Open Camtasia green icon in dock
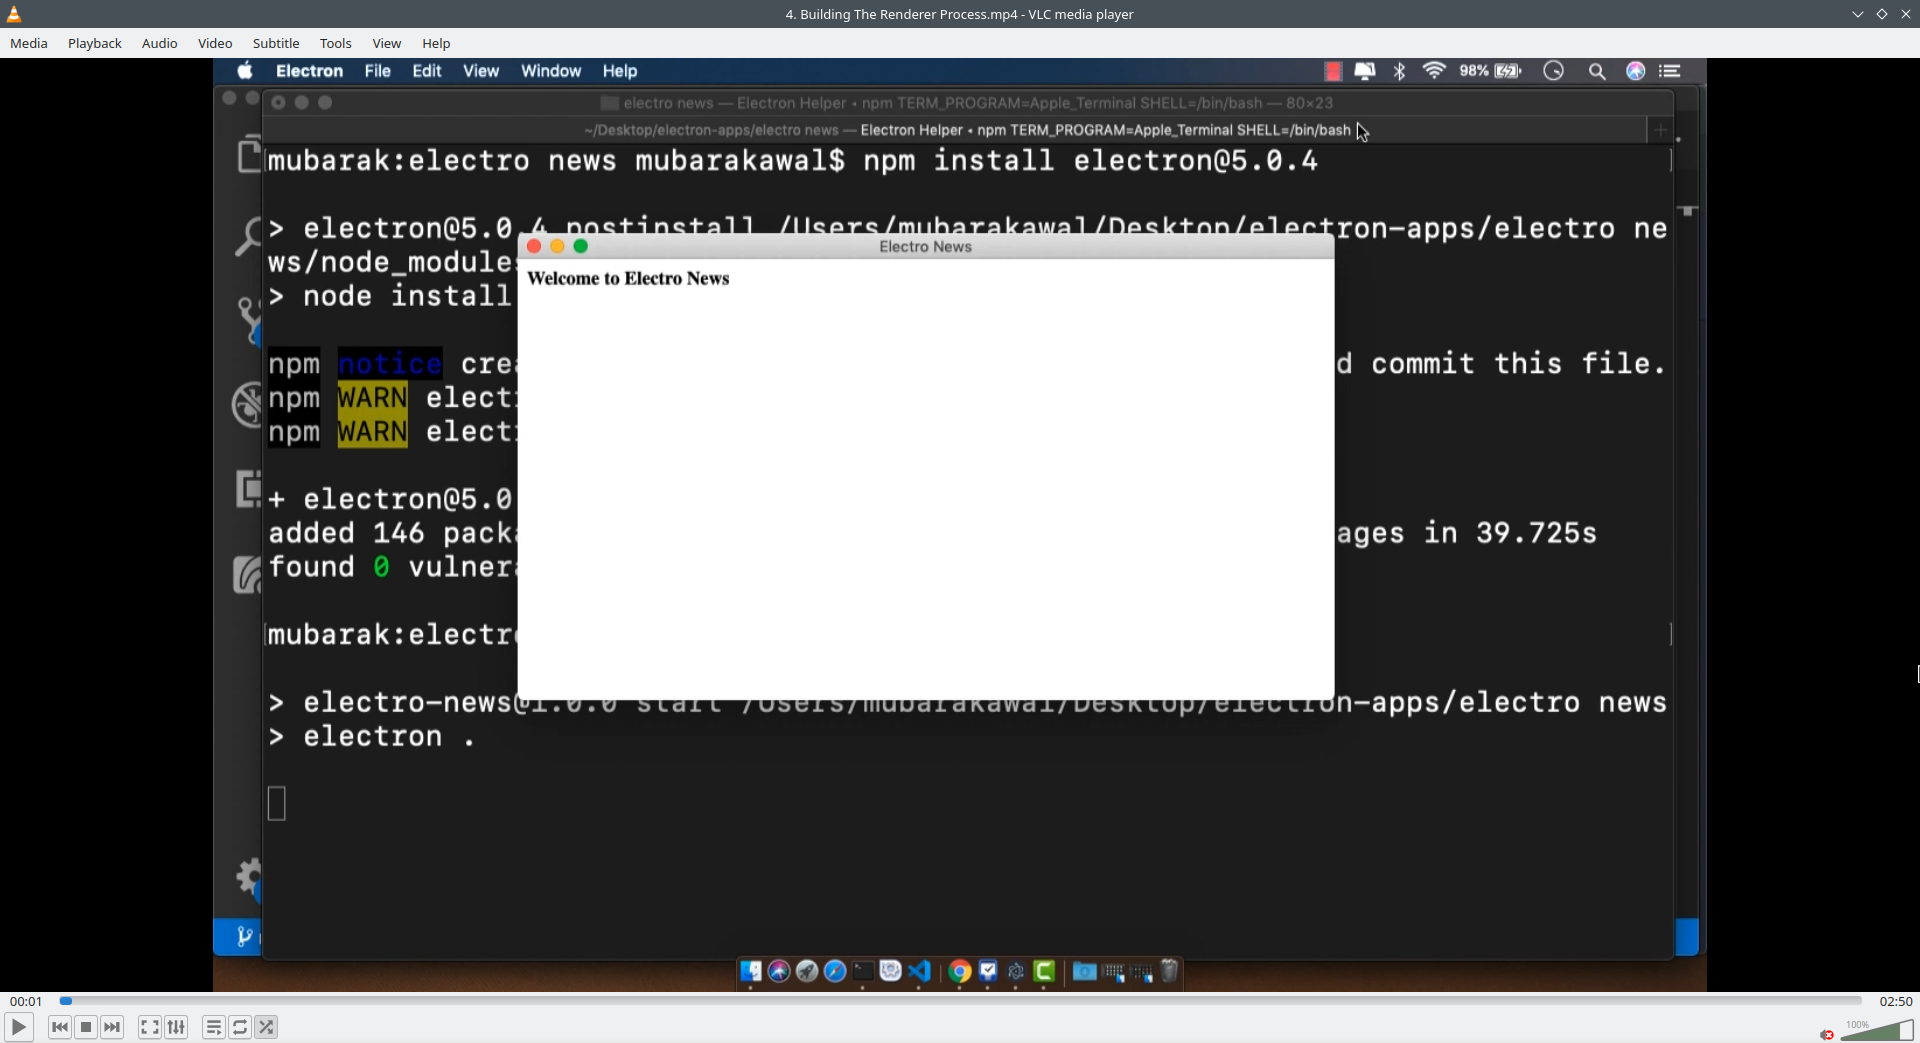1920x1043 pixels. click(1044, 971)
